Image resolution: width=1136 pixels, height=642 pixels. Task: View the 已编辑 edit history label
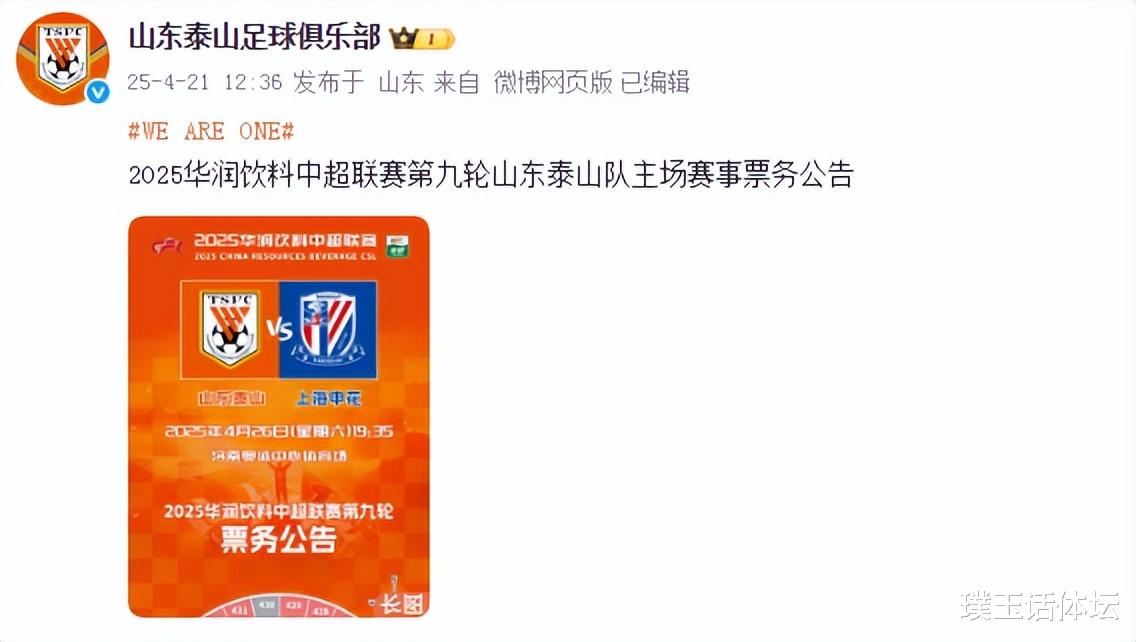(655, 82)
